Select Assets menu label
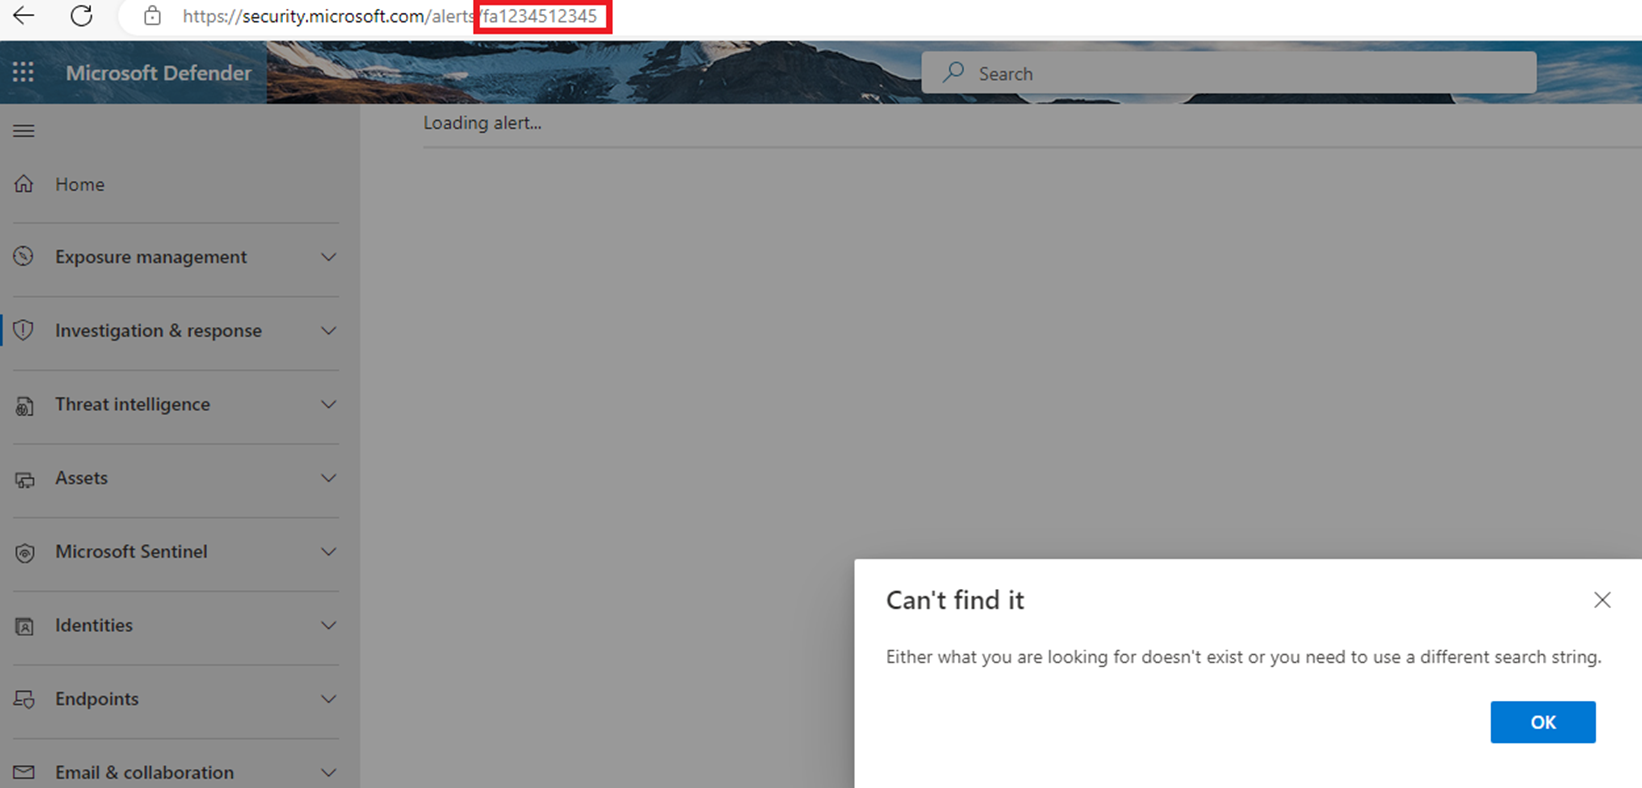 point(81,478)
